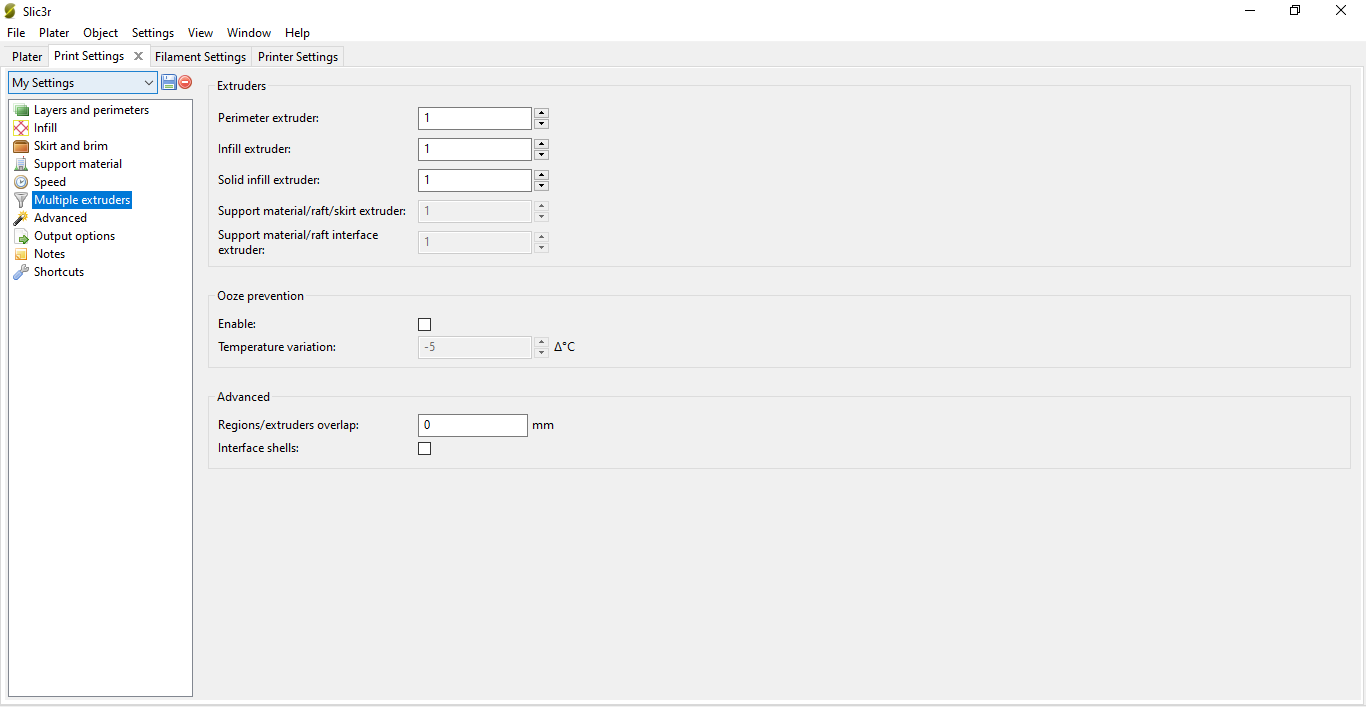
Task: Click the Output options icon
Action: (x=21, y=236)
